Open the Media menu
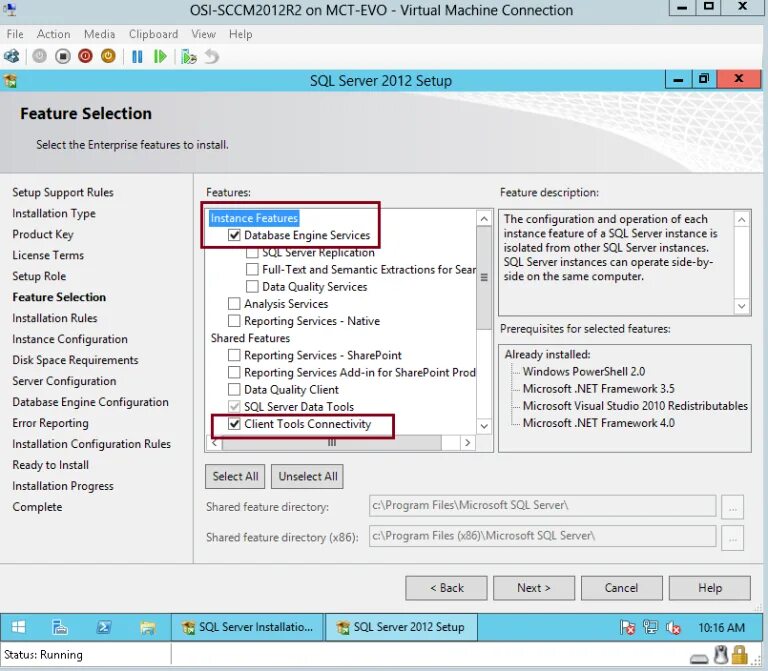The height and width of the screenshot is (671, 768). coord(99,34)
